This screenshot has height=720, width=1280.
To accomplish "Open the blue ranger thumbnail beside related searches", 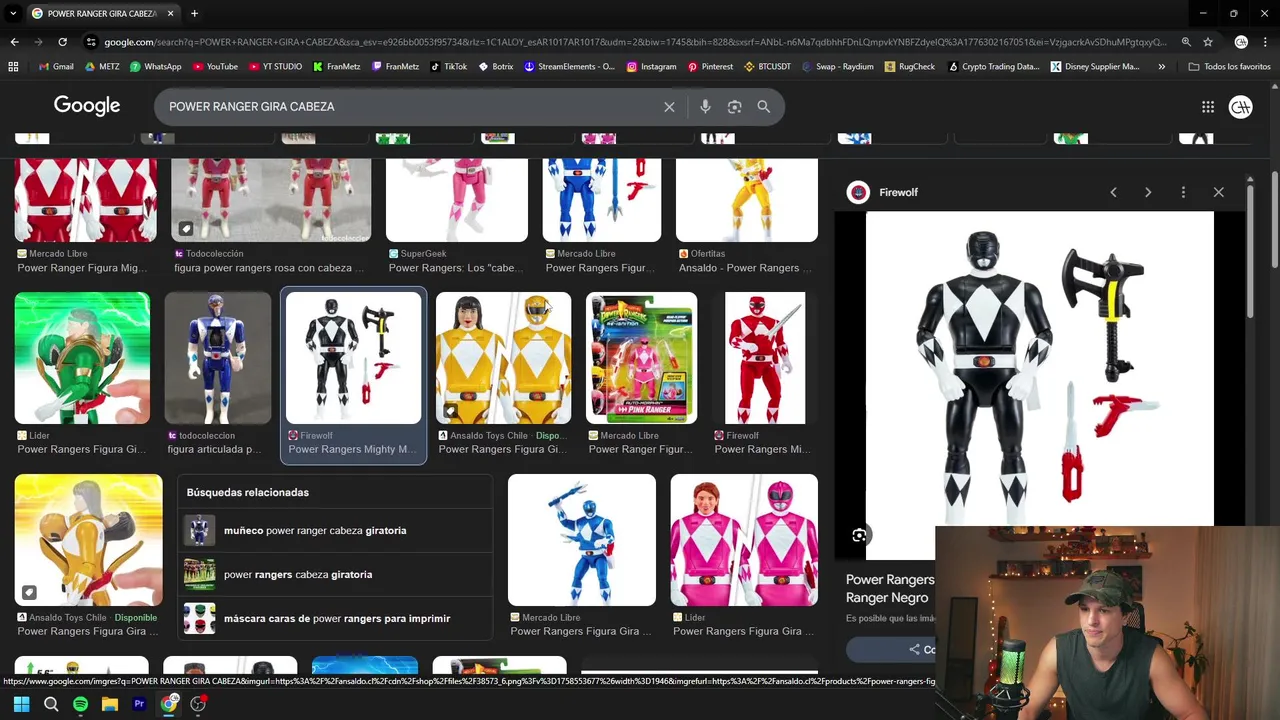I will [x=582, y=540].
